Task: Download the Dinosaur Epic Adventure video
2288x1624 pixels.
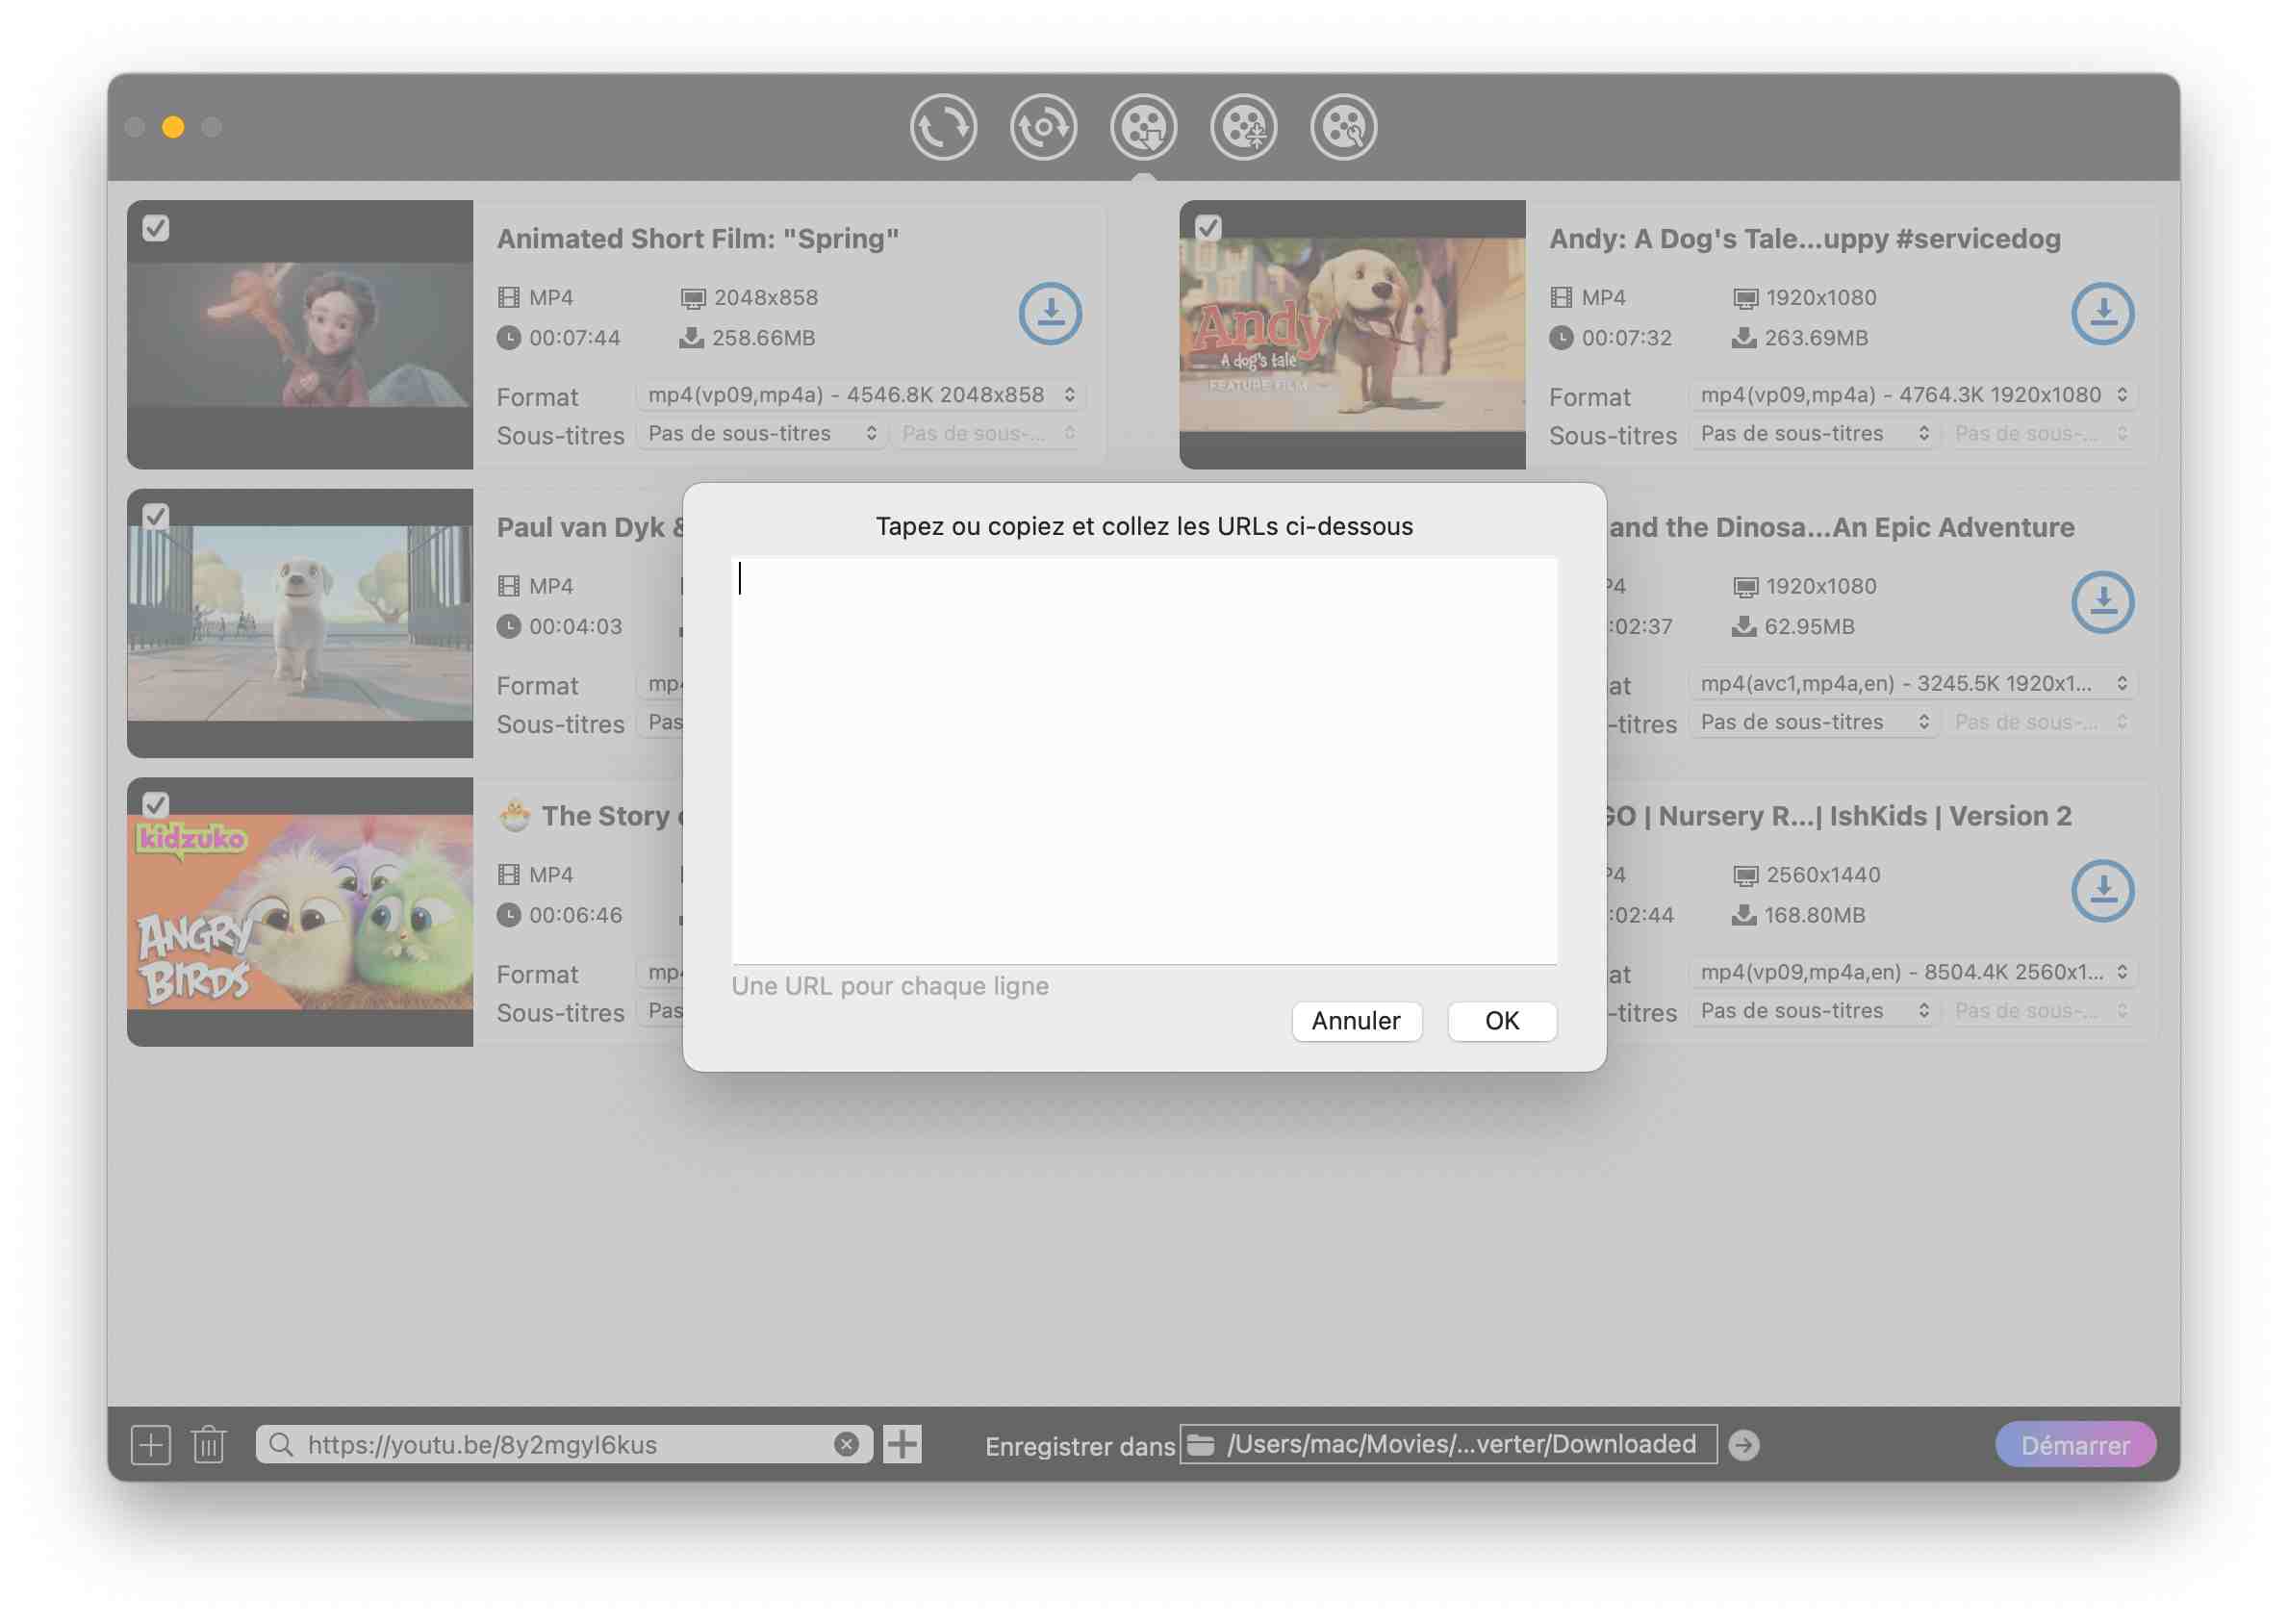Action: pos(2102,602)
